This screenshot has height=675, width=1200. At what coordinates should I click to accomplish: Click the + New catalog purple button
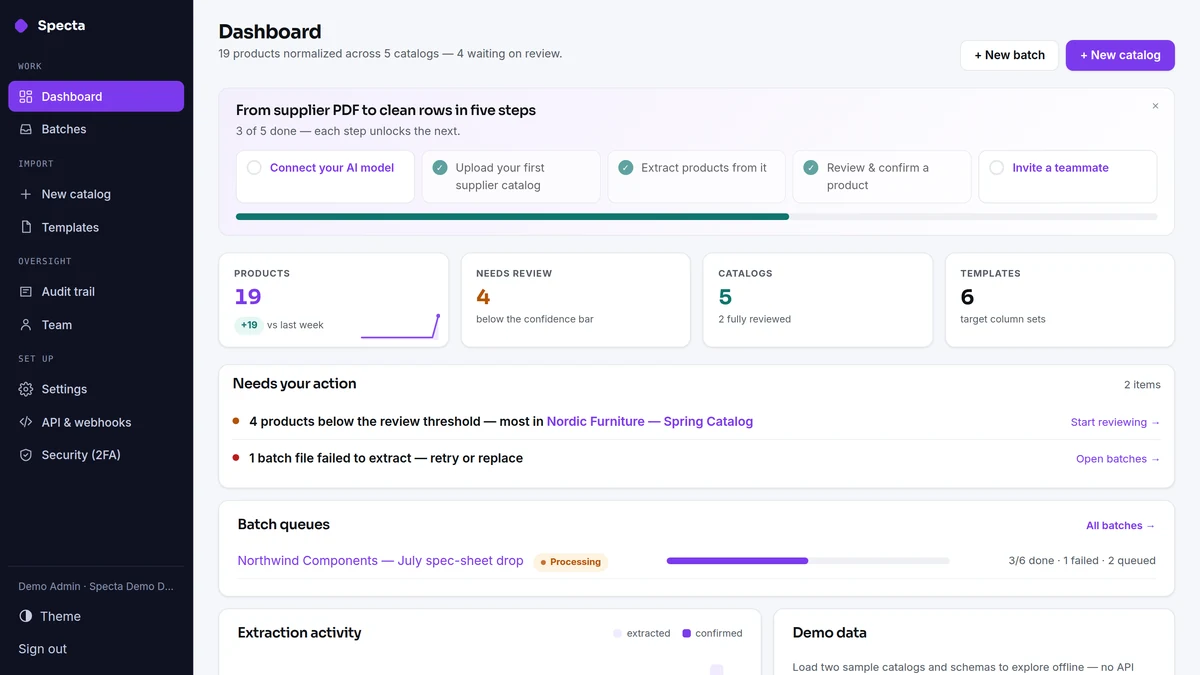(1120, 55)
